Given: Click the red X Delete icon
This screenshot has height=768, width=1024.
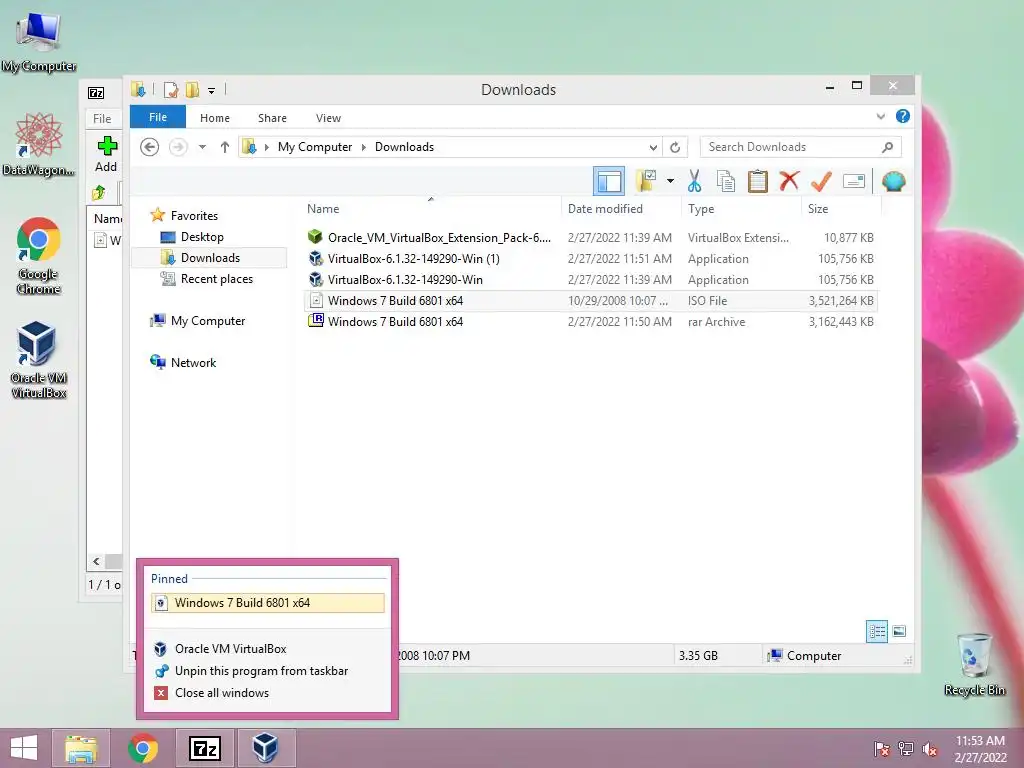Looking at the screenshot, I should tap(789, 181).
